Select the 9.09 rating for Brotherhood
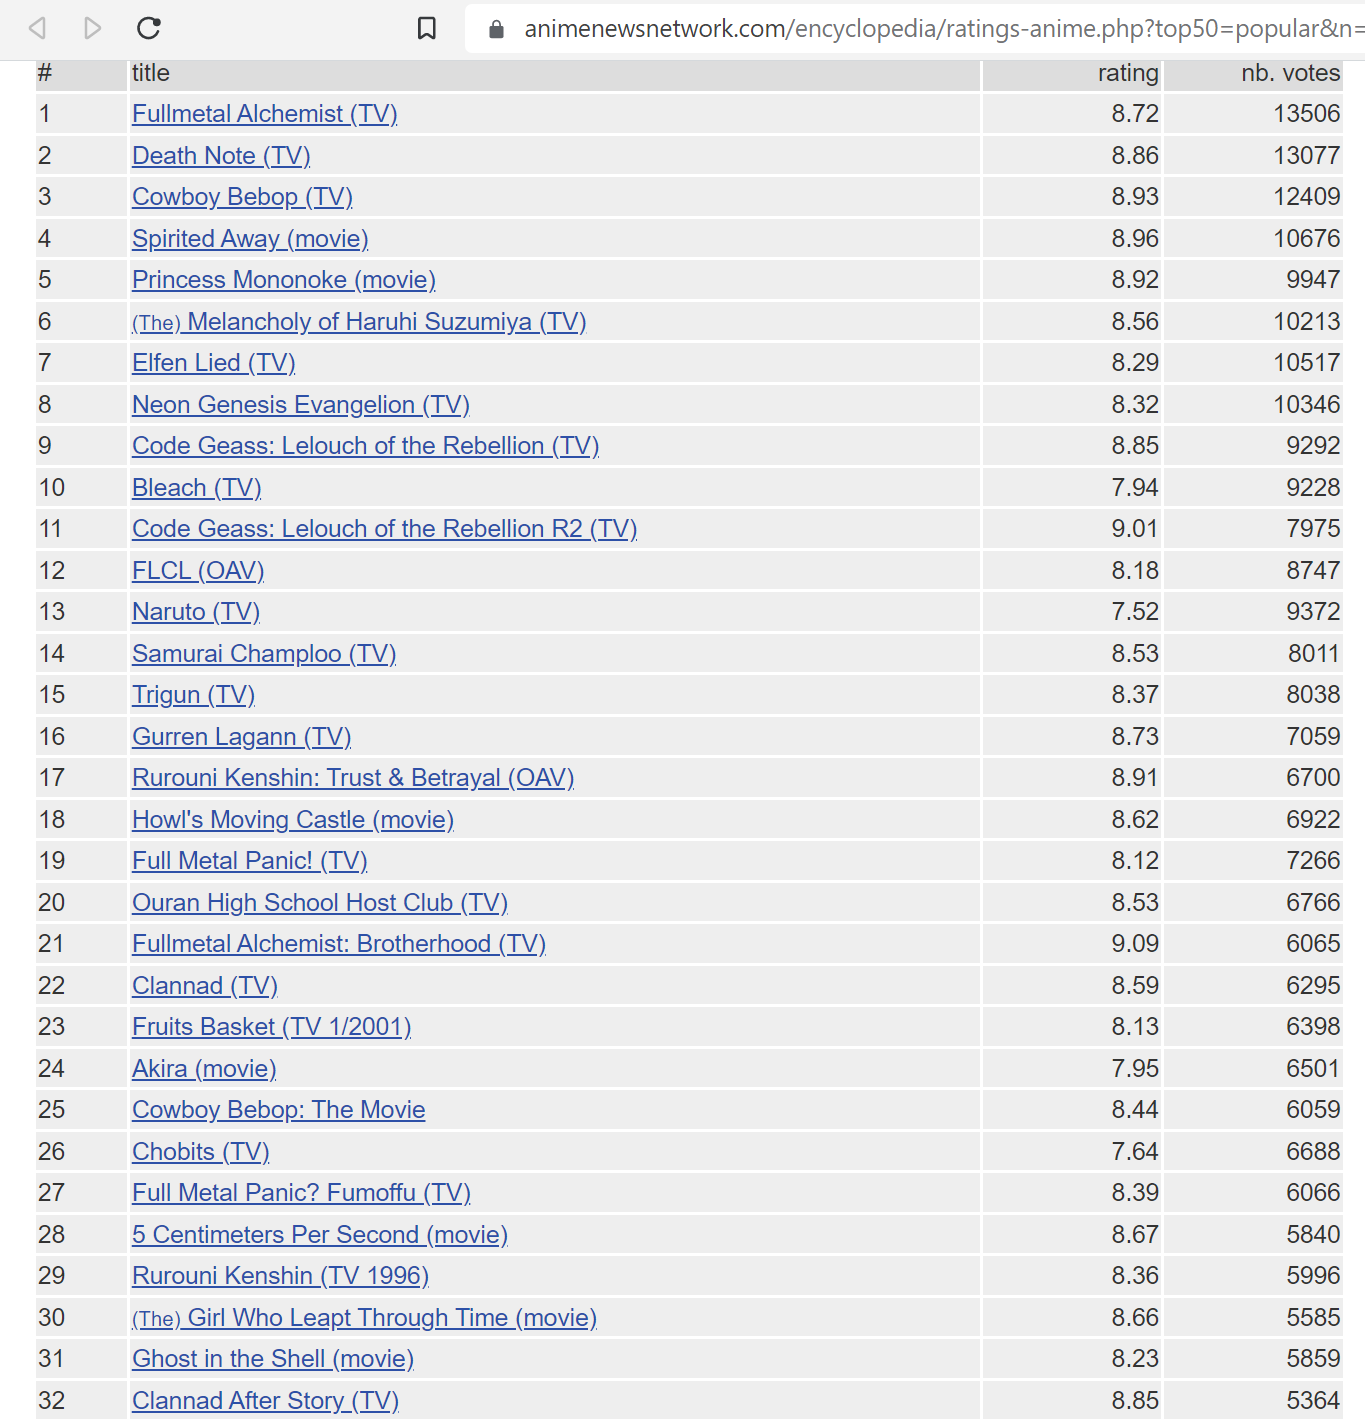 point(1135,944)
